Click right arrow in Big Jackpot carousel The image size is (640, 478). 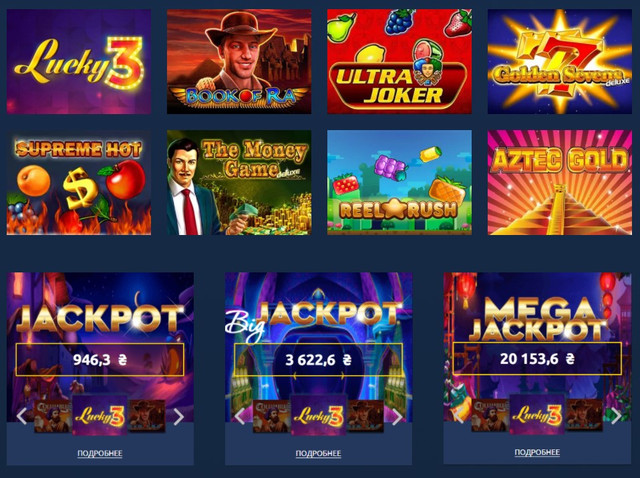(x=397, y=416)
